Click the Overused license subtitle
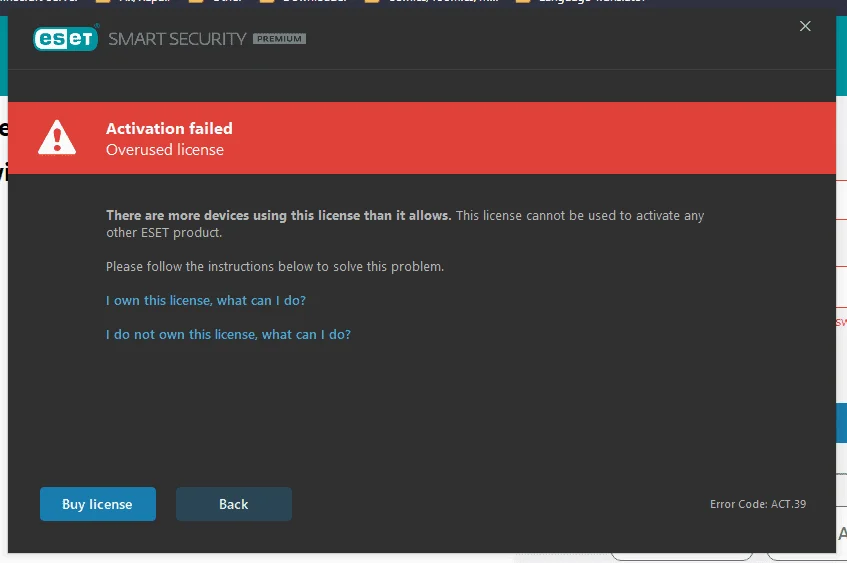 tap(165, 150)
